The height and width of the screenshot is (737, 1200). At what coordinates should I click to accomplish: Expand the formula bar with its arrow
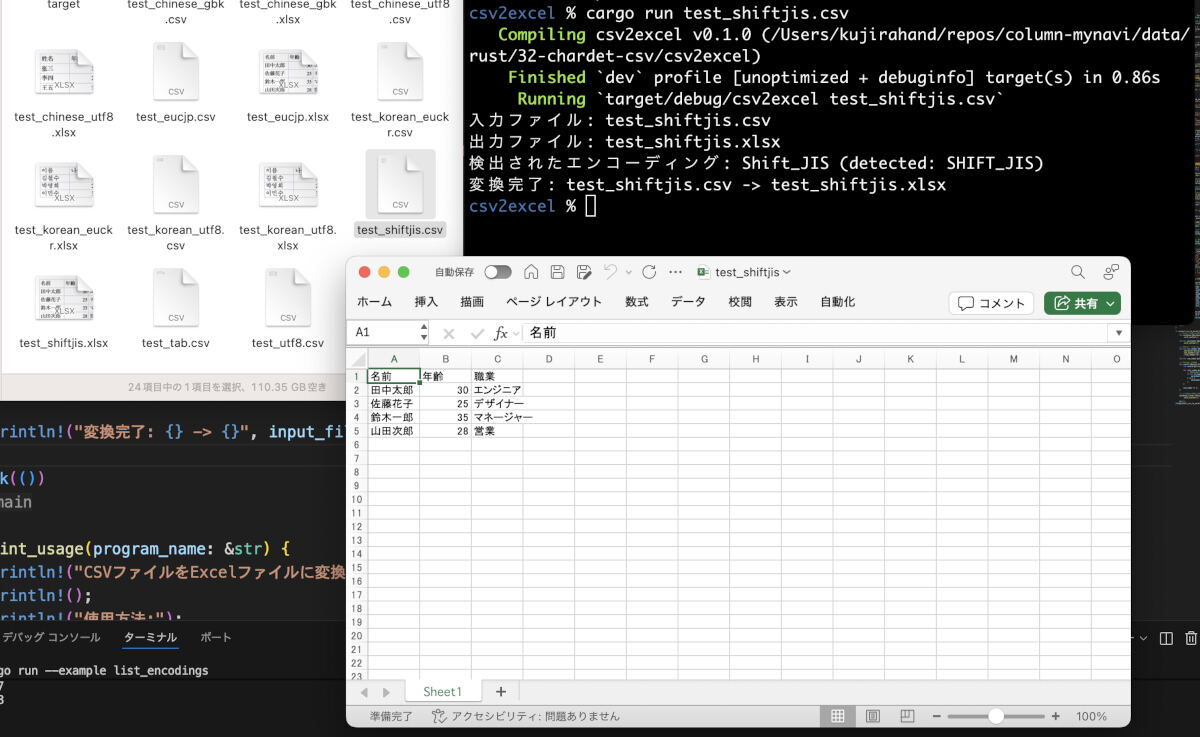[1118, 332]
